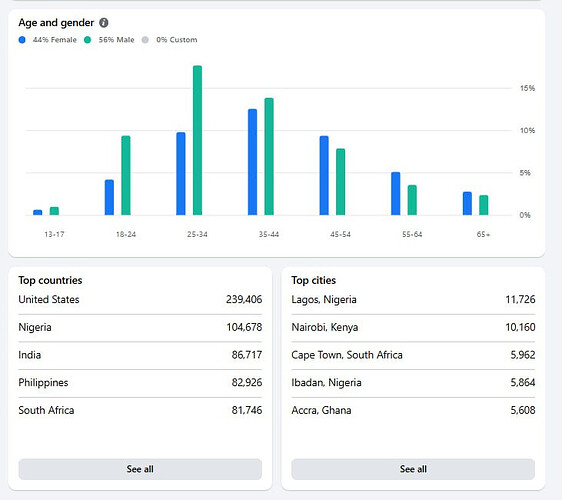Click the 11,726 value for Lagos
562x500 pixels.
pos(520,299)
